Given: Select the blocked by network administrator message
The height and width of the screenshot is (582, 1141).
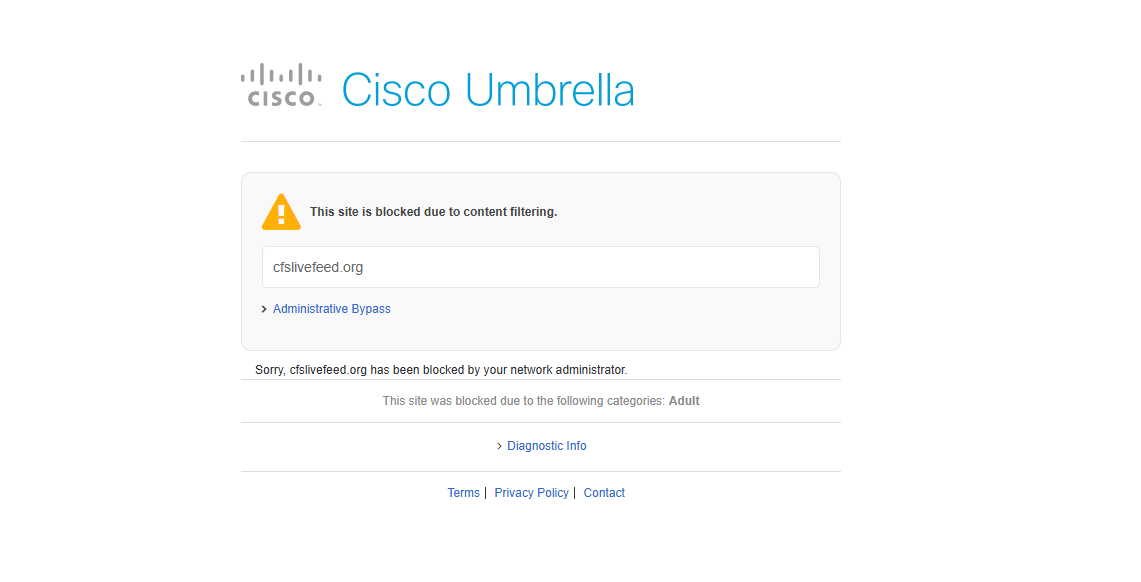Looking at the screenshot, I should [x=441, y=370].
